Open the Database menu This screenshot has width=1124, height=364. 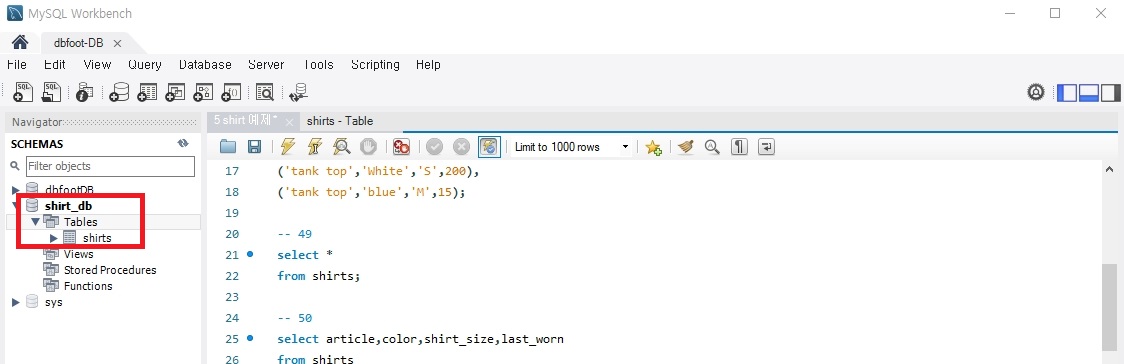(205, 64)
